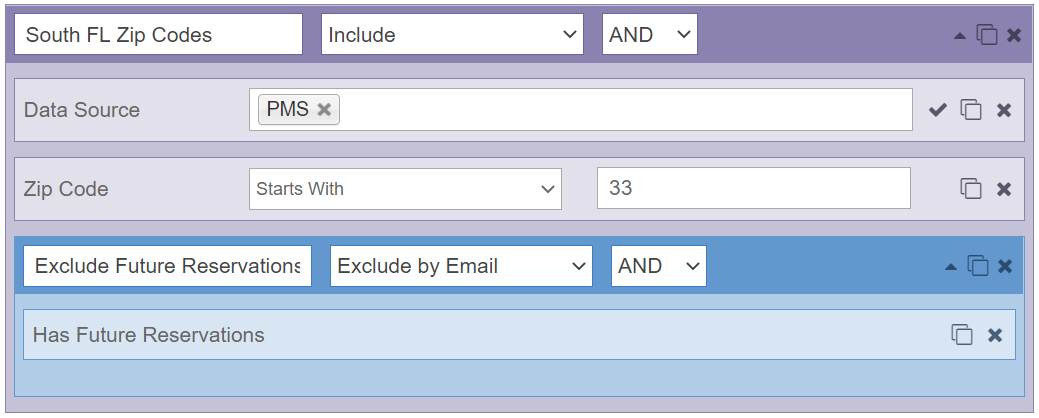Delete the Zip Code condition row

pos(1004,189)
